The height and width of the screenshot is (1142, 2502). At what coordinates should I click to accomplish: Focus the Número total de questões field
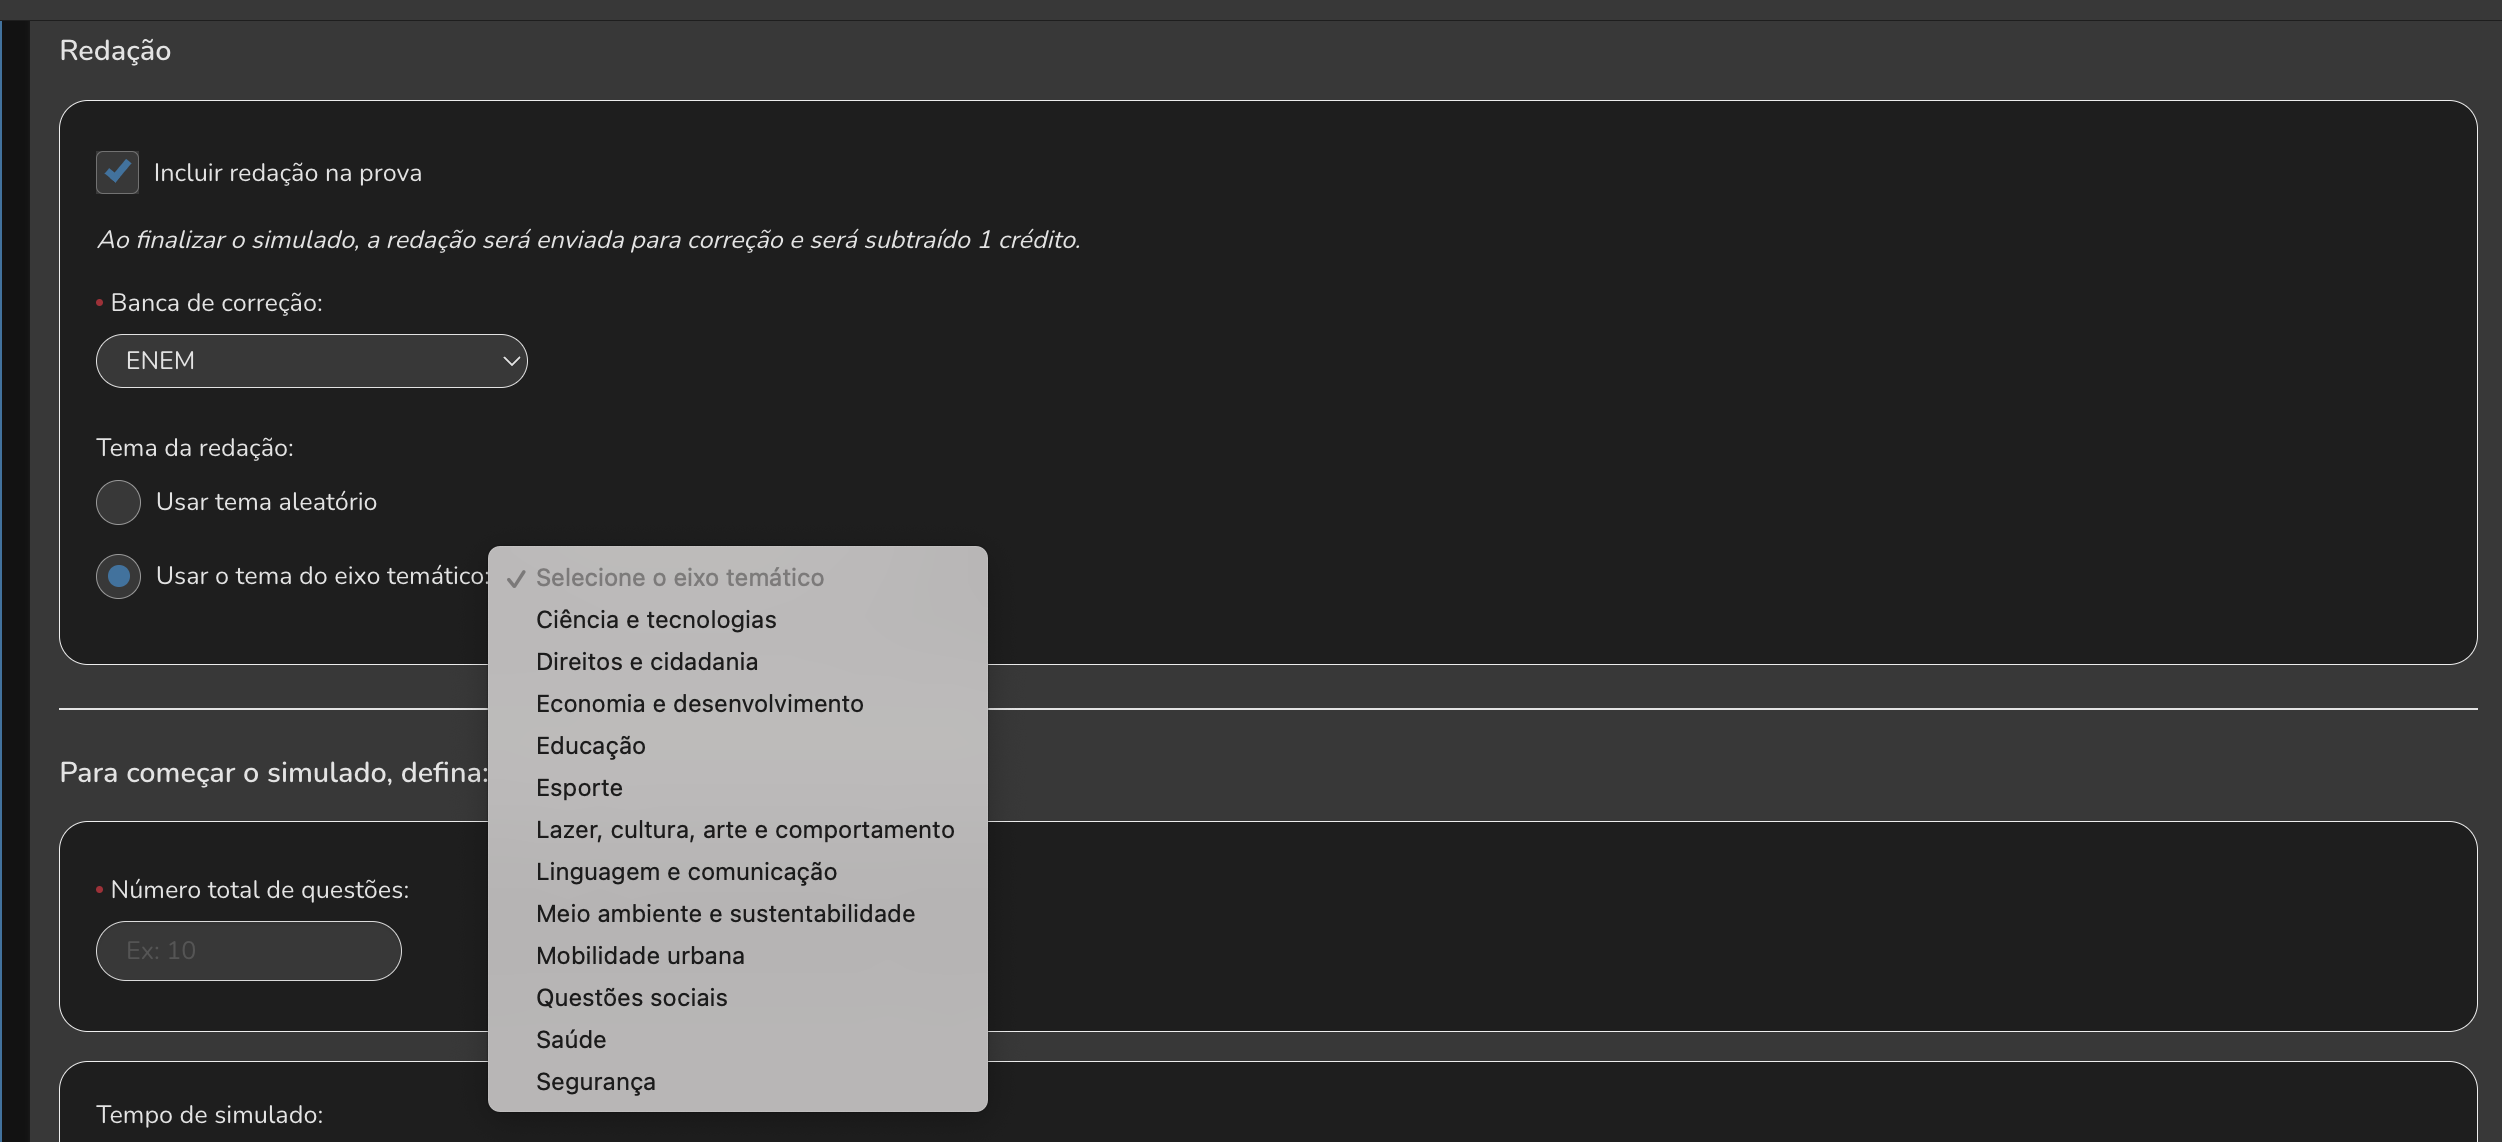tap(249, 951)
